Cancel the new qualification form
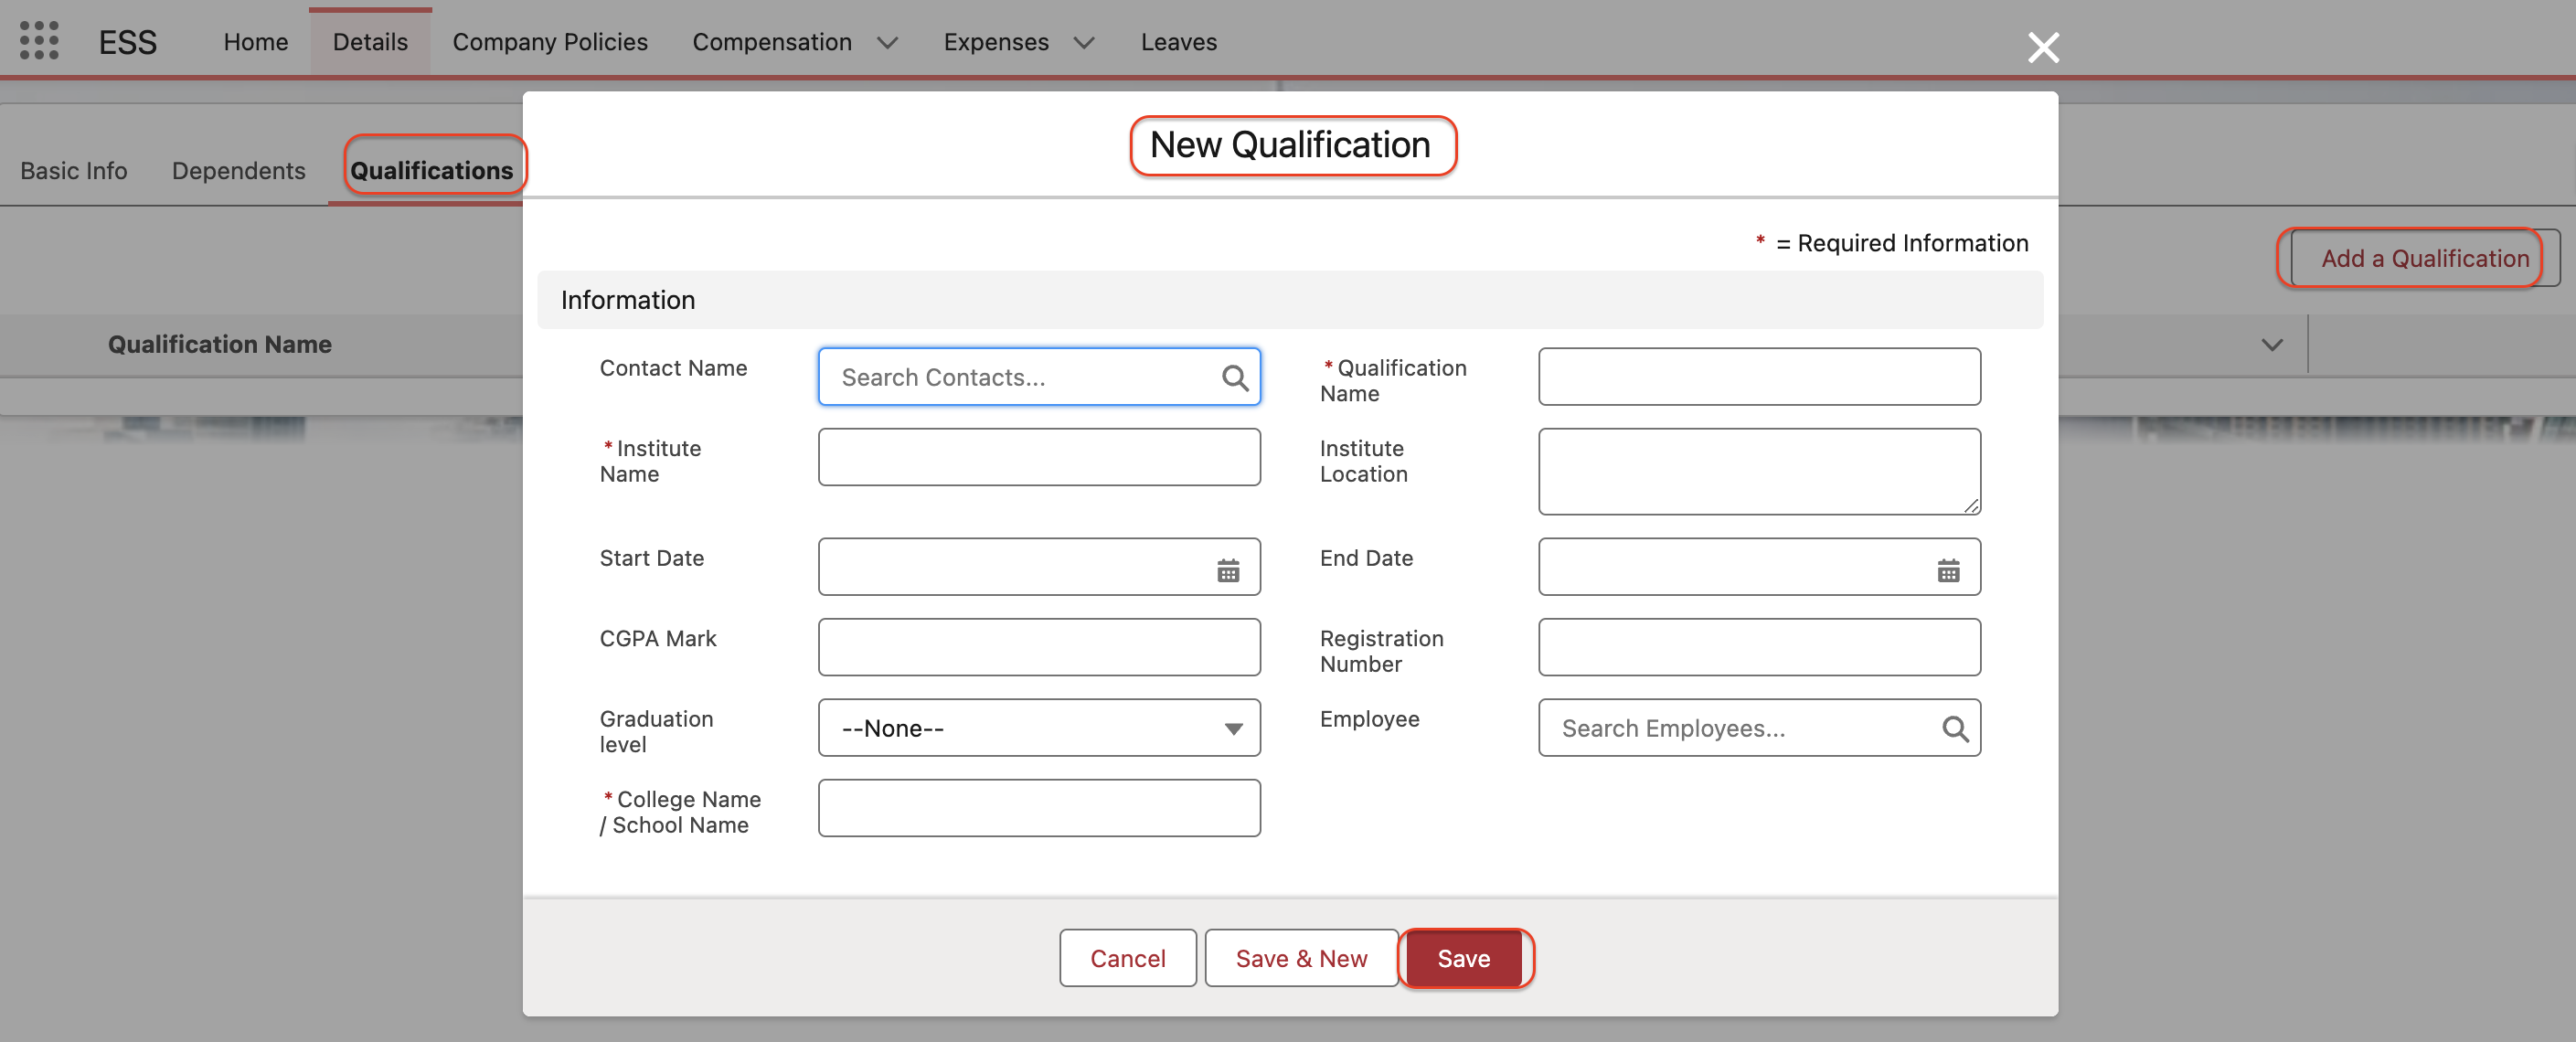Viewport: 2576px width, 1042px height. tap(1127, 958)
